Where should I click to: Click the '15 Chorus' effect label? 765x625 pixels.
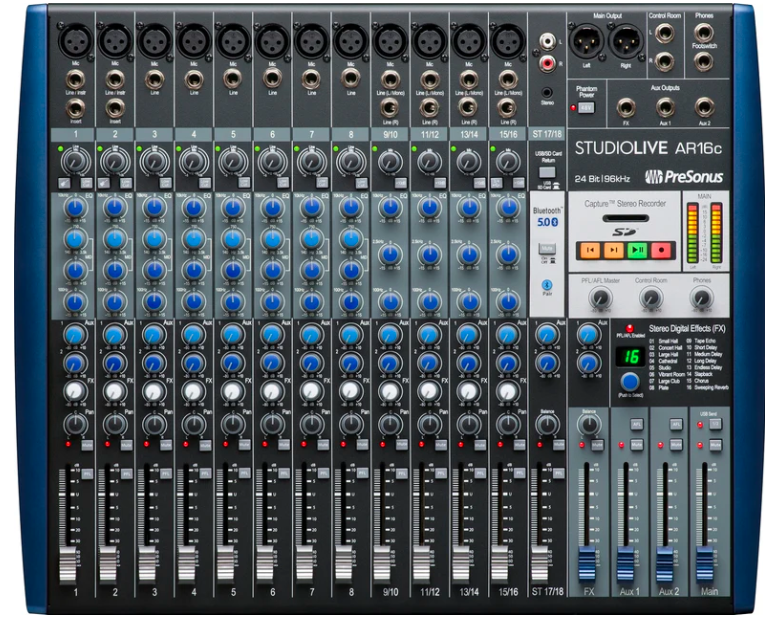tap(698, 381)
